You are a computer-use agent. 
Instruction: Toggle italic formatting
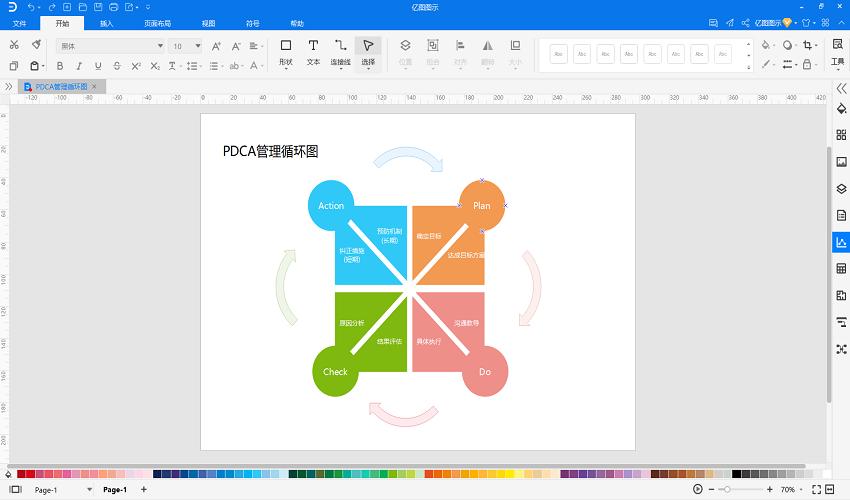[x=79, y=66]
